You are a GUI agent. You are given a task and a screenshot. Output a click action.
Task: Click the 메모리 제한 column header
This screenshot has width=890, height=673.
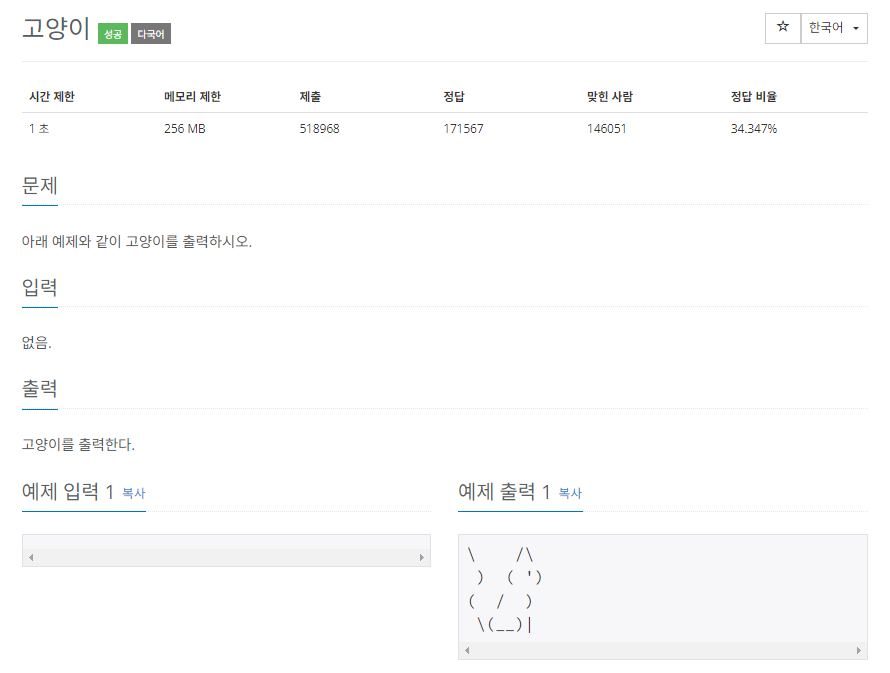[x=192, y=97]
